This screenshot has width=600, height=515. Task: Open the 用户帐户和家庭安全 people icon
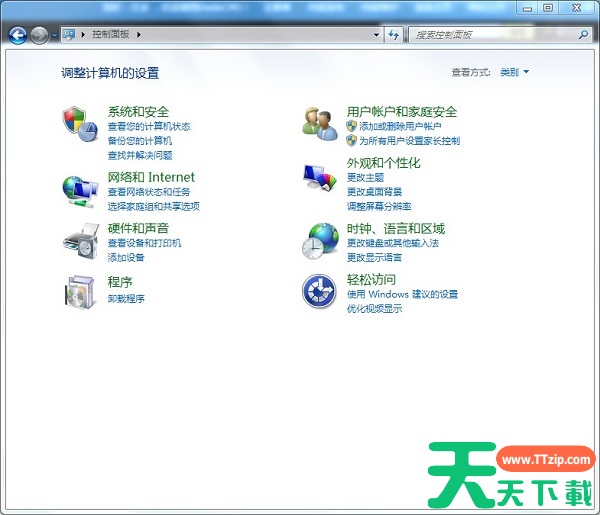320,124
